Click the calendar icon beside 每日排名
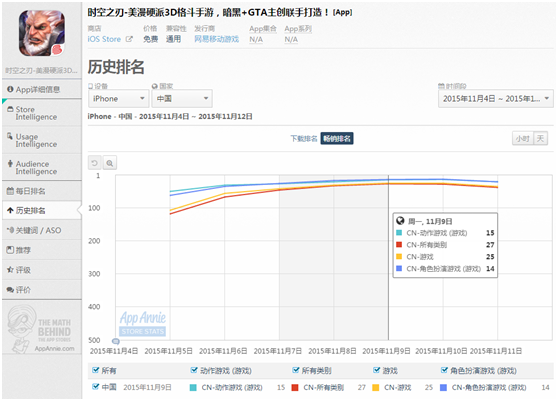The image size is (558, 401). [x=10, y=191]
